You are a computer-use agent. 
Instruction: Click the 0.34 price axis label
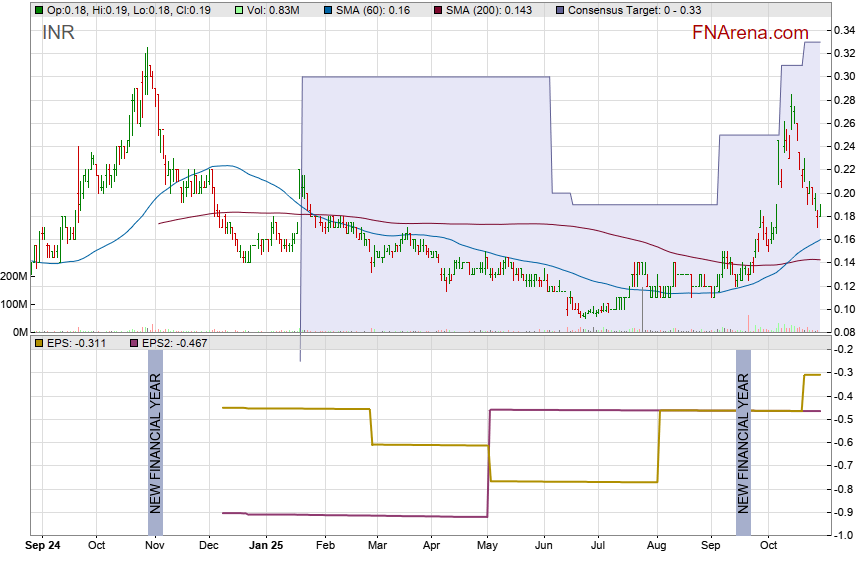[842, 30]
